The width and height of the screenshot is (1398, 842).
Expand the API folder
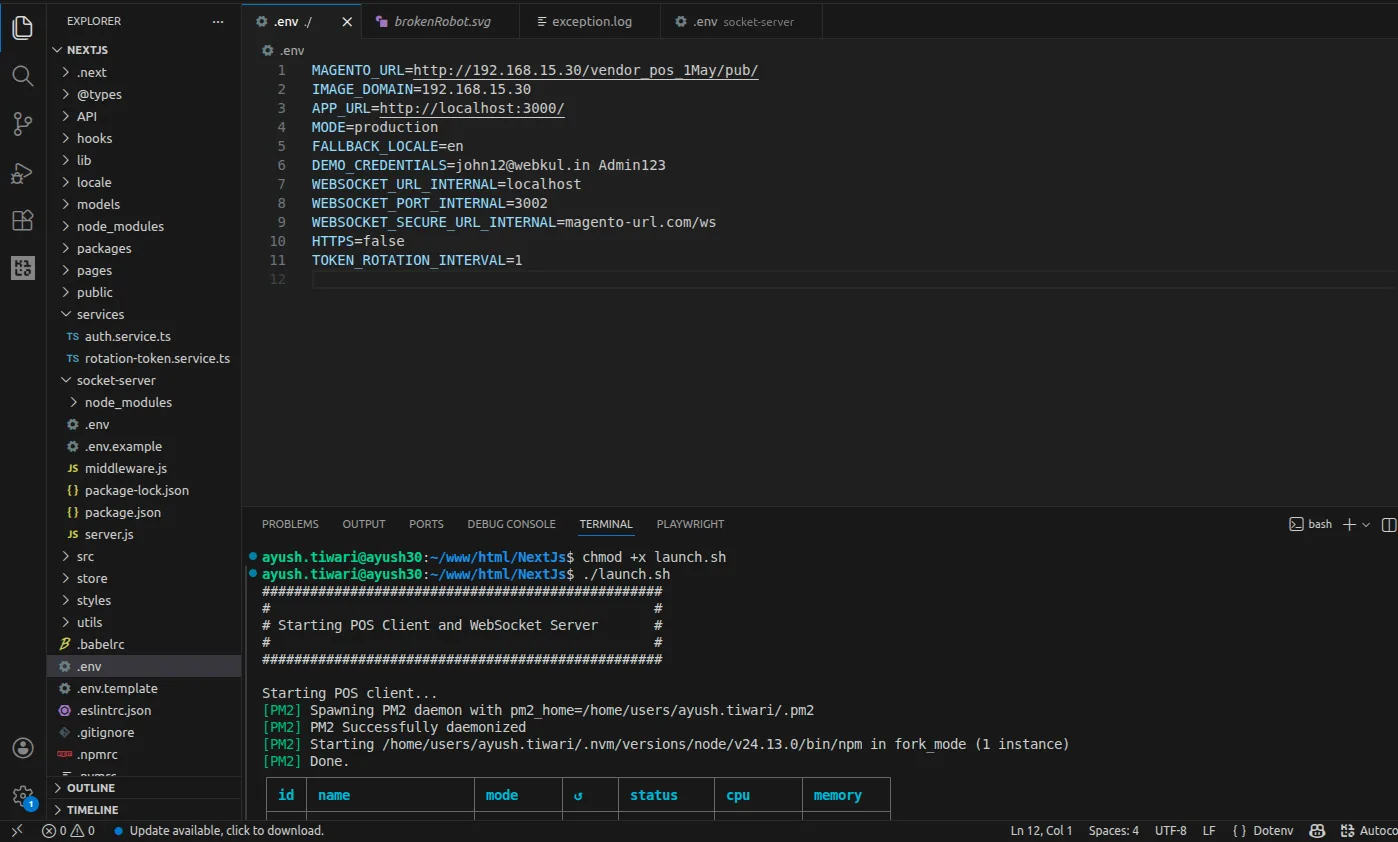[144, 116]
